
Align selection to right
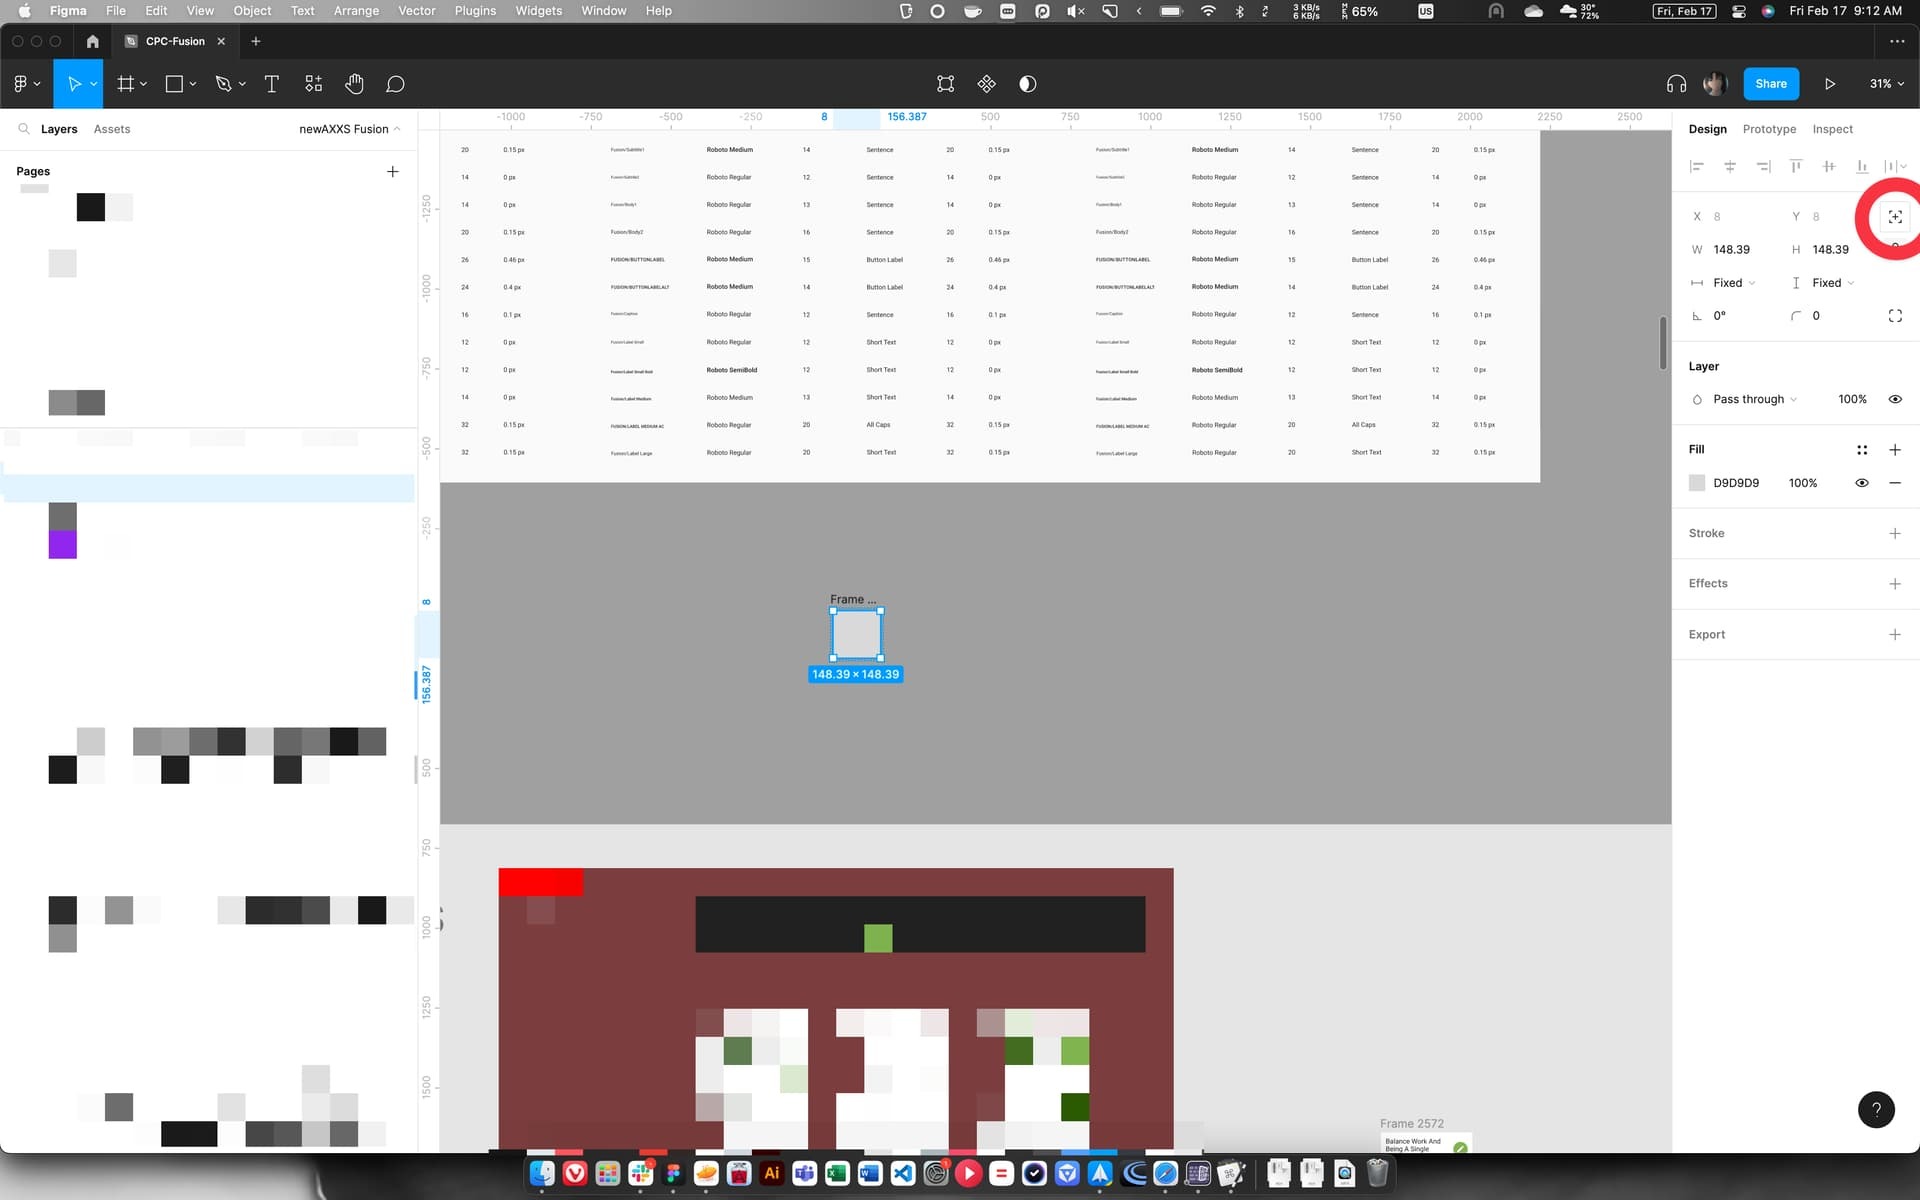coord(1763,166)
